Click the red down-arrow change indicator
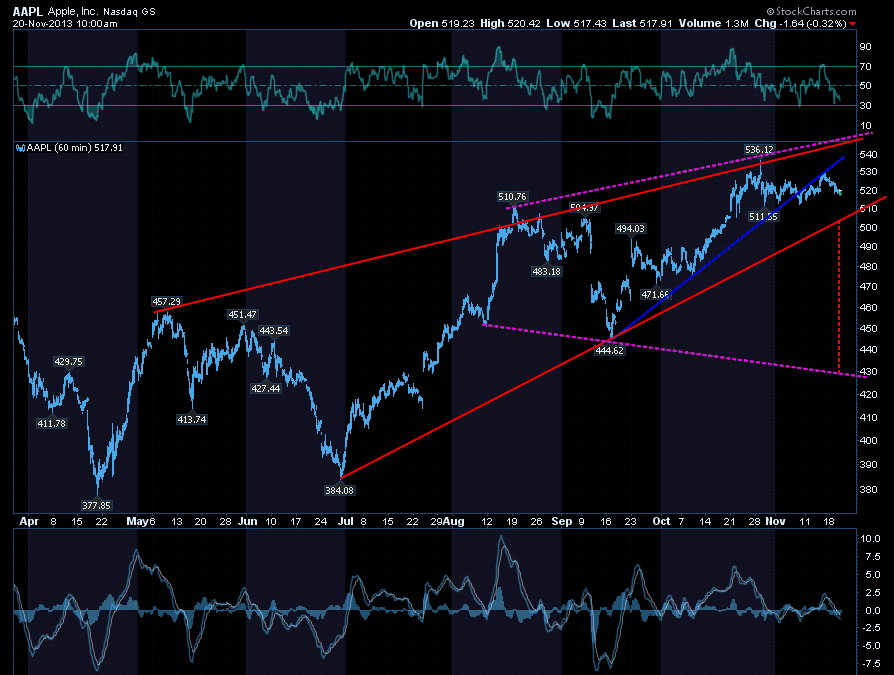894x675 pixels. [x=852, y=24]
